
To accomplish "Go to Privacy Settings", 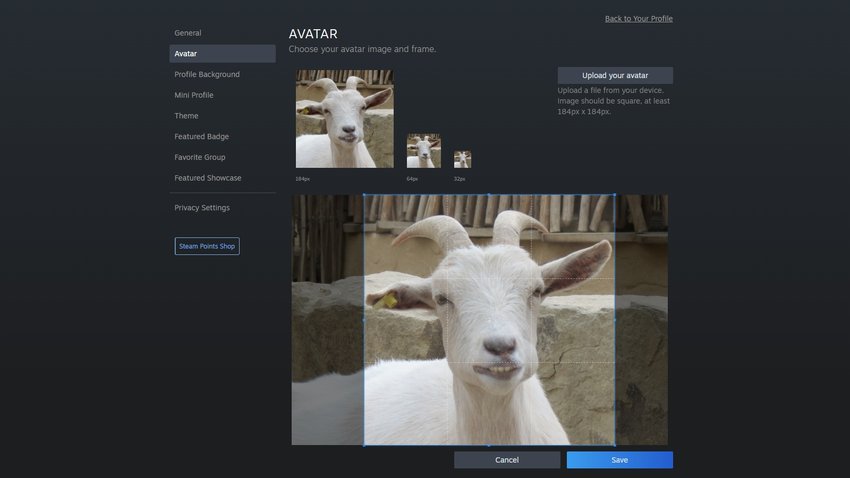I will coord(202,208).
